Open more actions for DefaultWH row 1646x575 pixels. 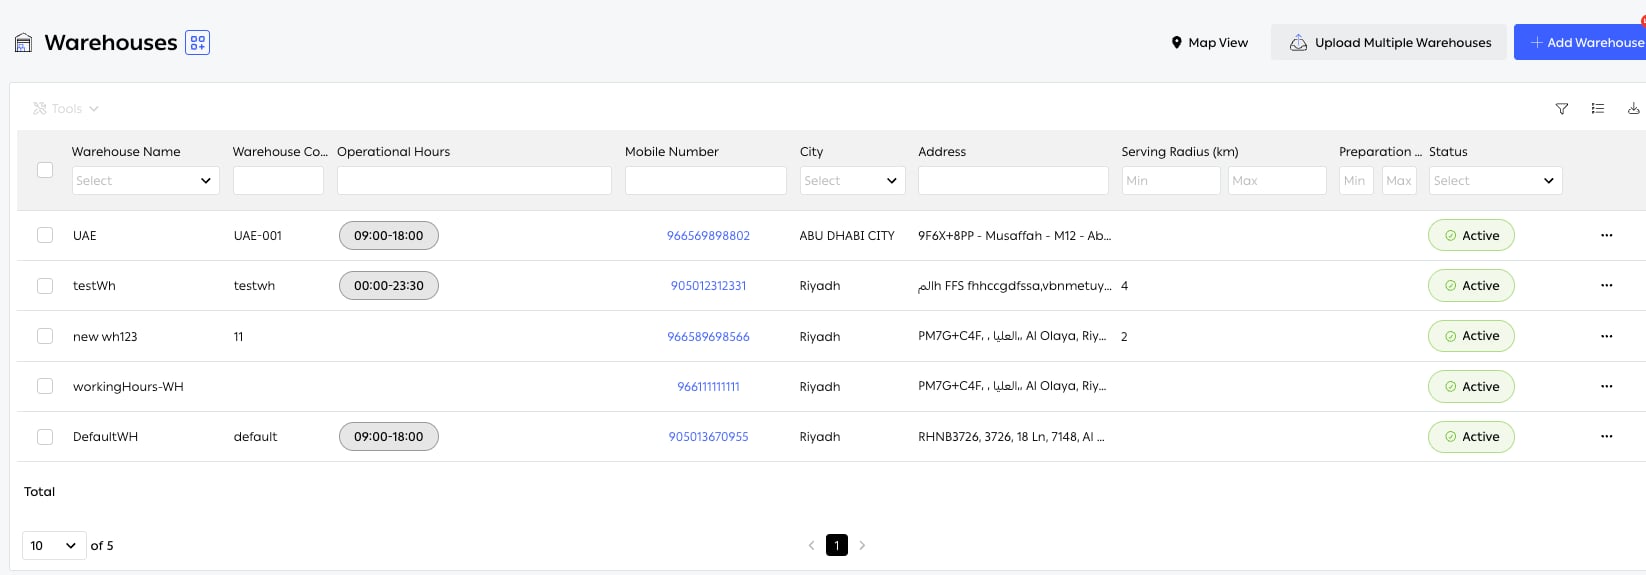1607,436
